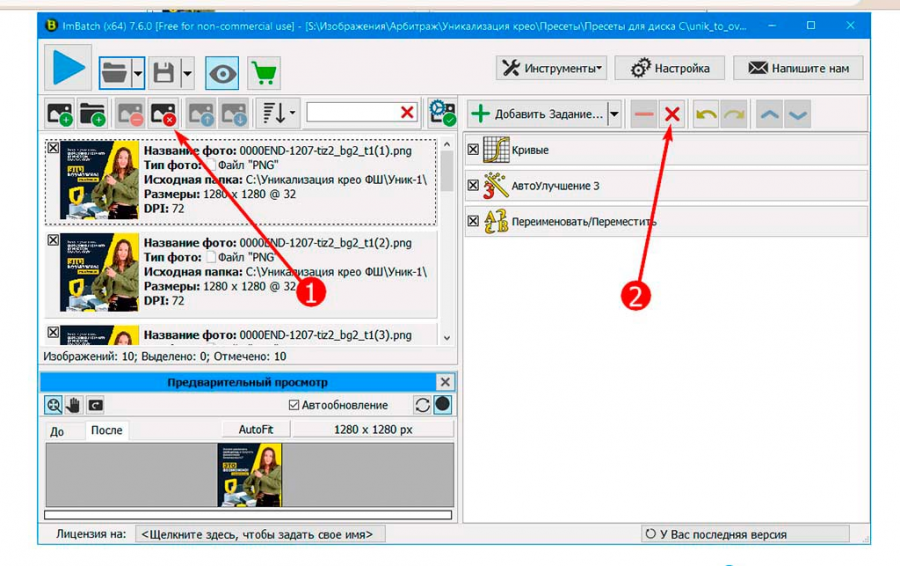Open Настройка settings
Image resolution: width=900 pixels, height=566 pixels.
[670, 68]
